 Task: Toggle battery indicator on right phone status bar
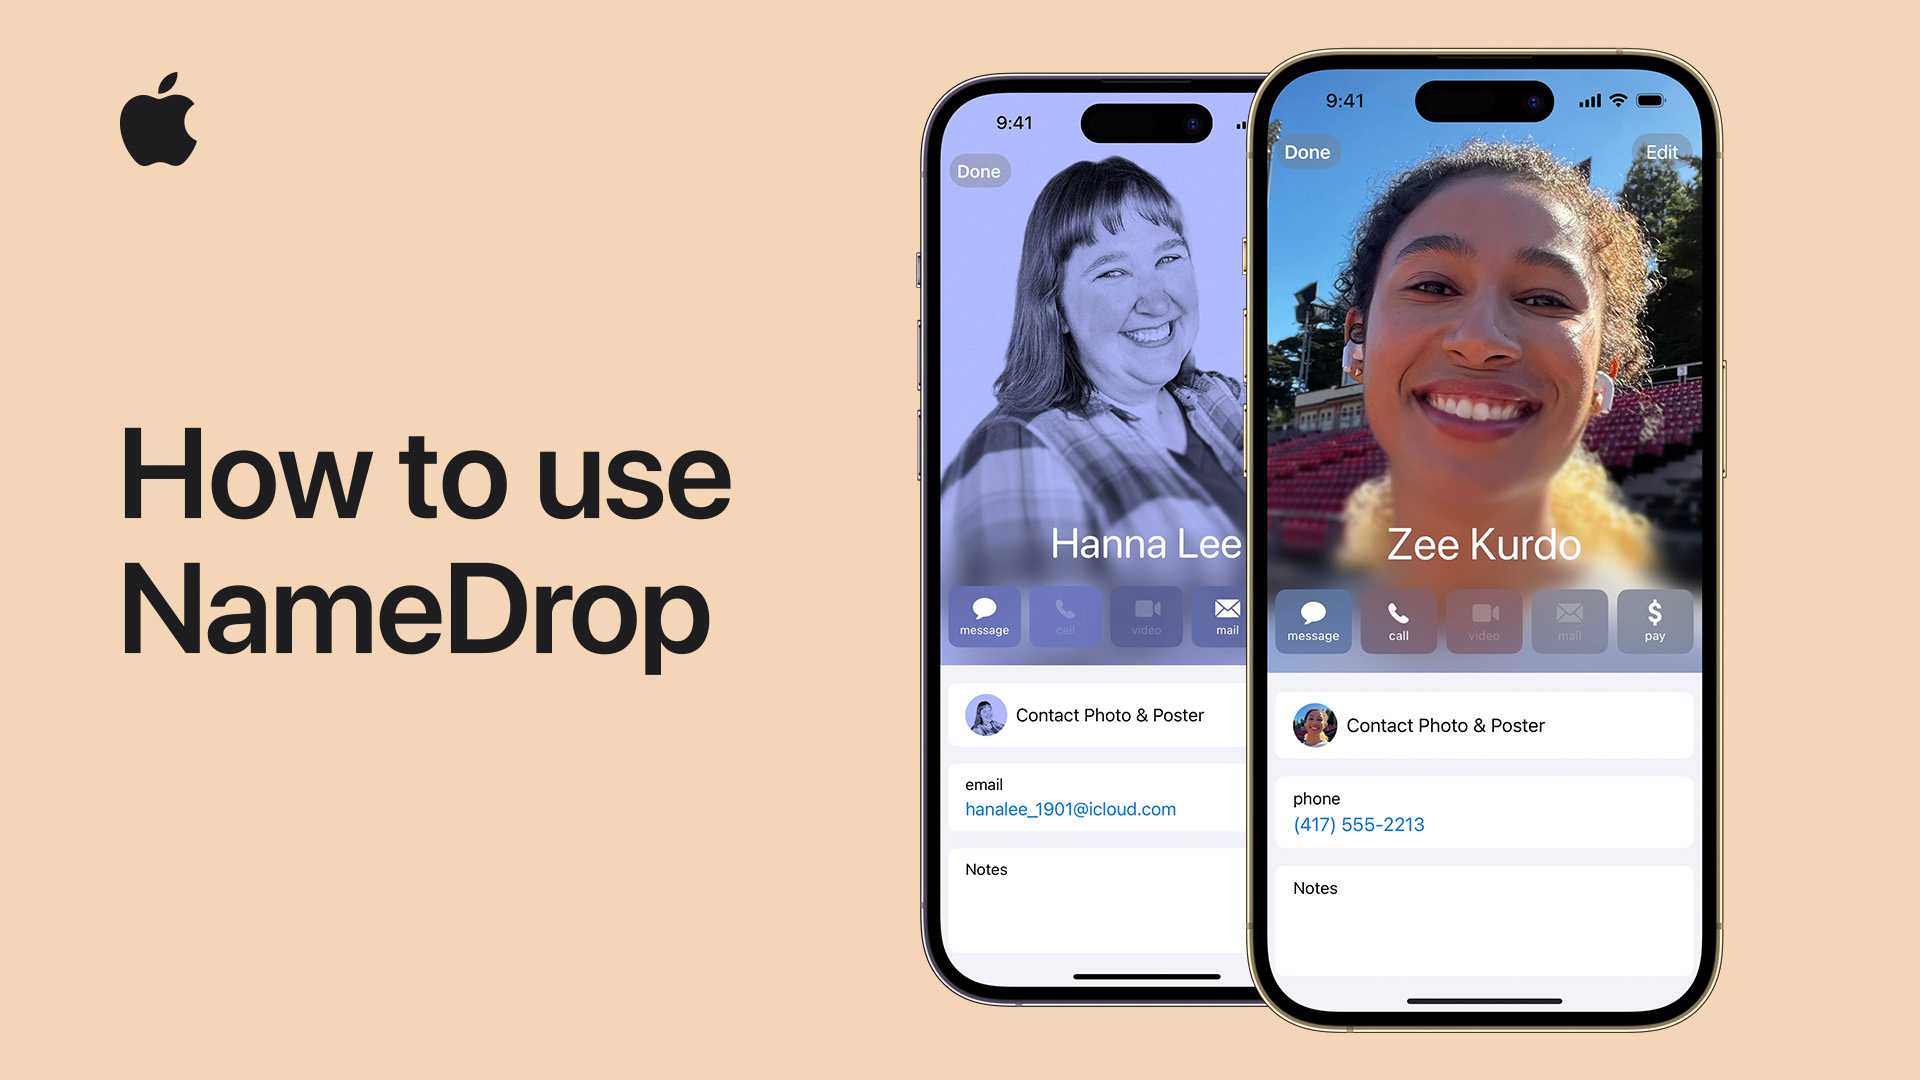click(x=1660, y=103)
